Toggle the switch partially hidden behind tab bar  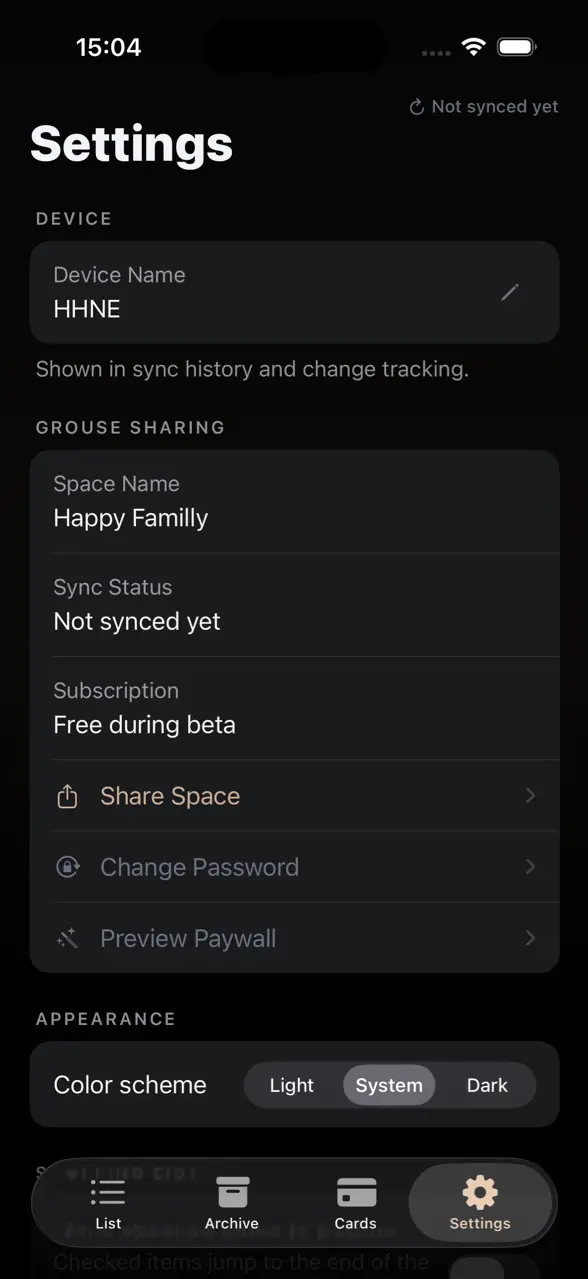(477, 1268)
